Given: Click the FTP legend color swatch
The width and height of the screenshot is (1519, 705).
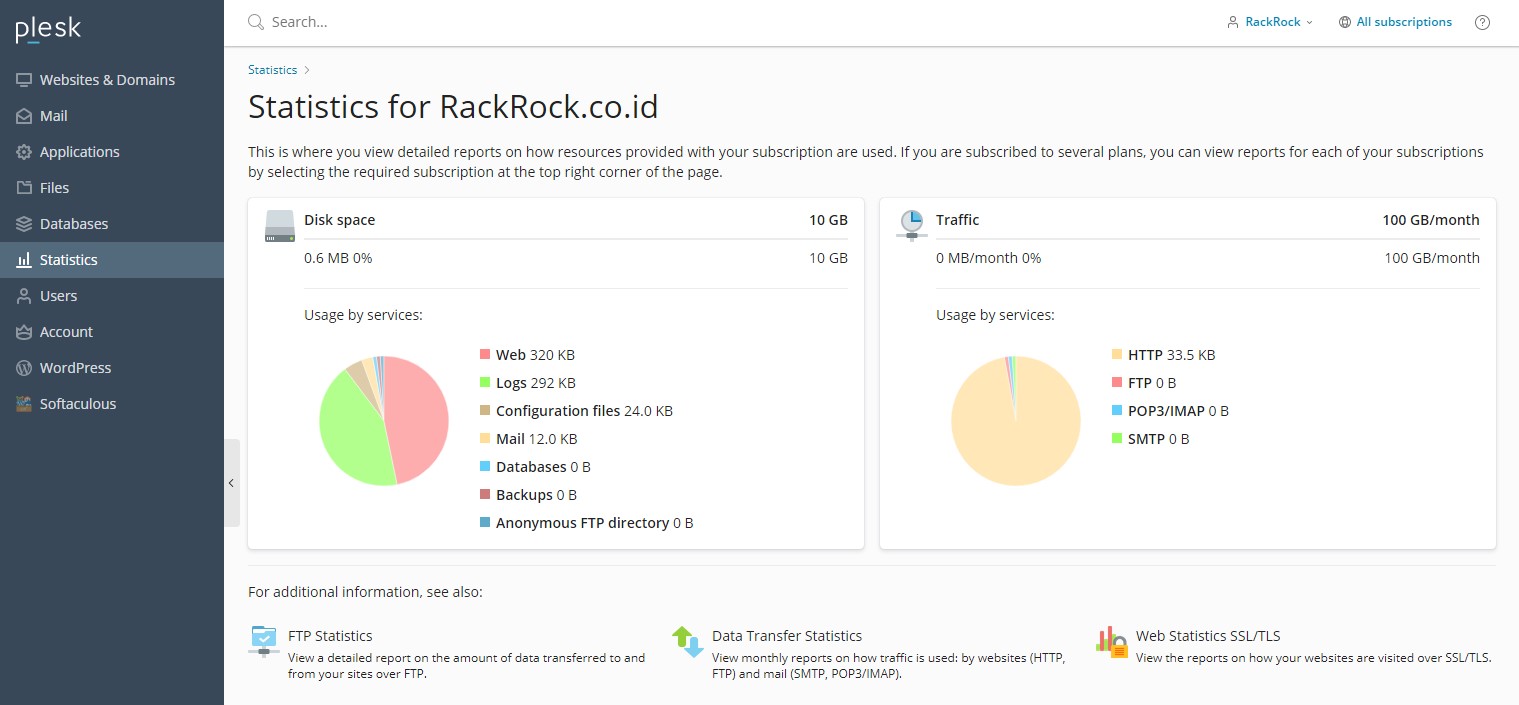Looking at the screenshot, I should click(x=1117, y=383).
